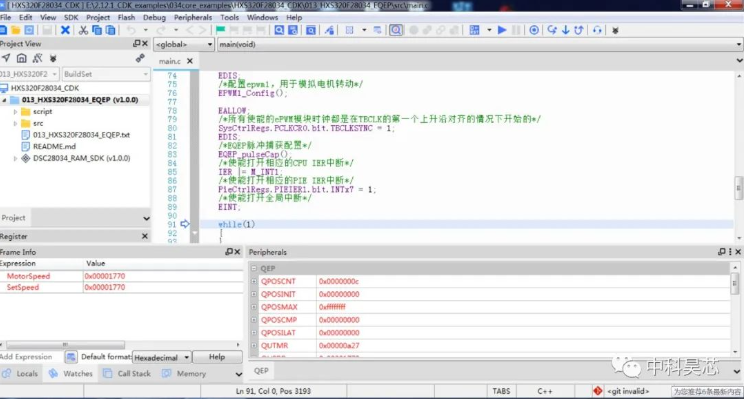Select the SetSpeed watch expression
This screenshot has width=747, height=399.
point(22,288)
